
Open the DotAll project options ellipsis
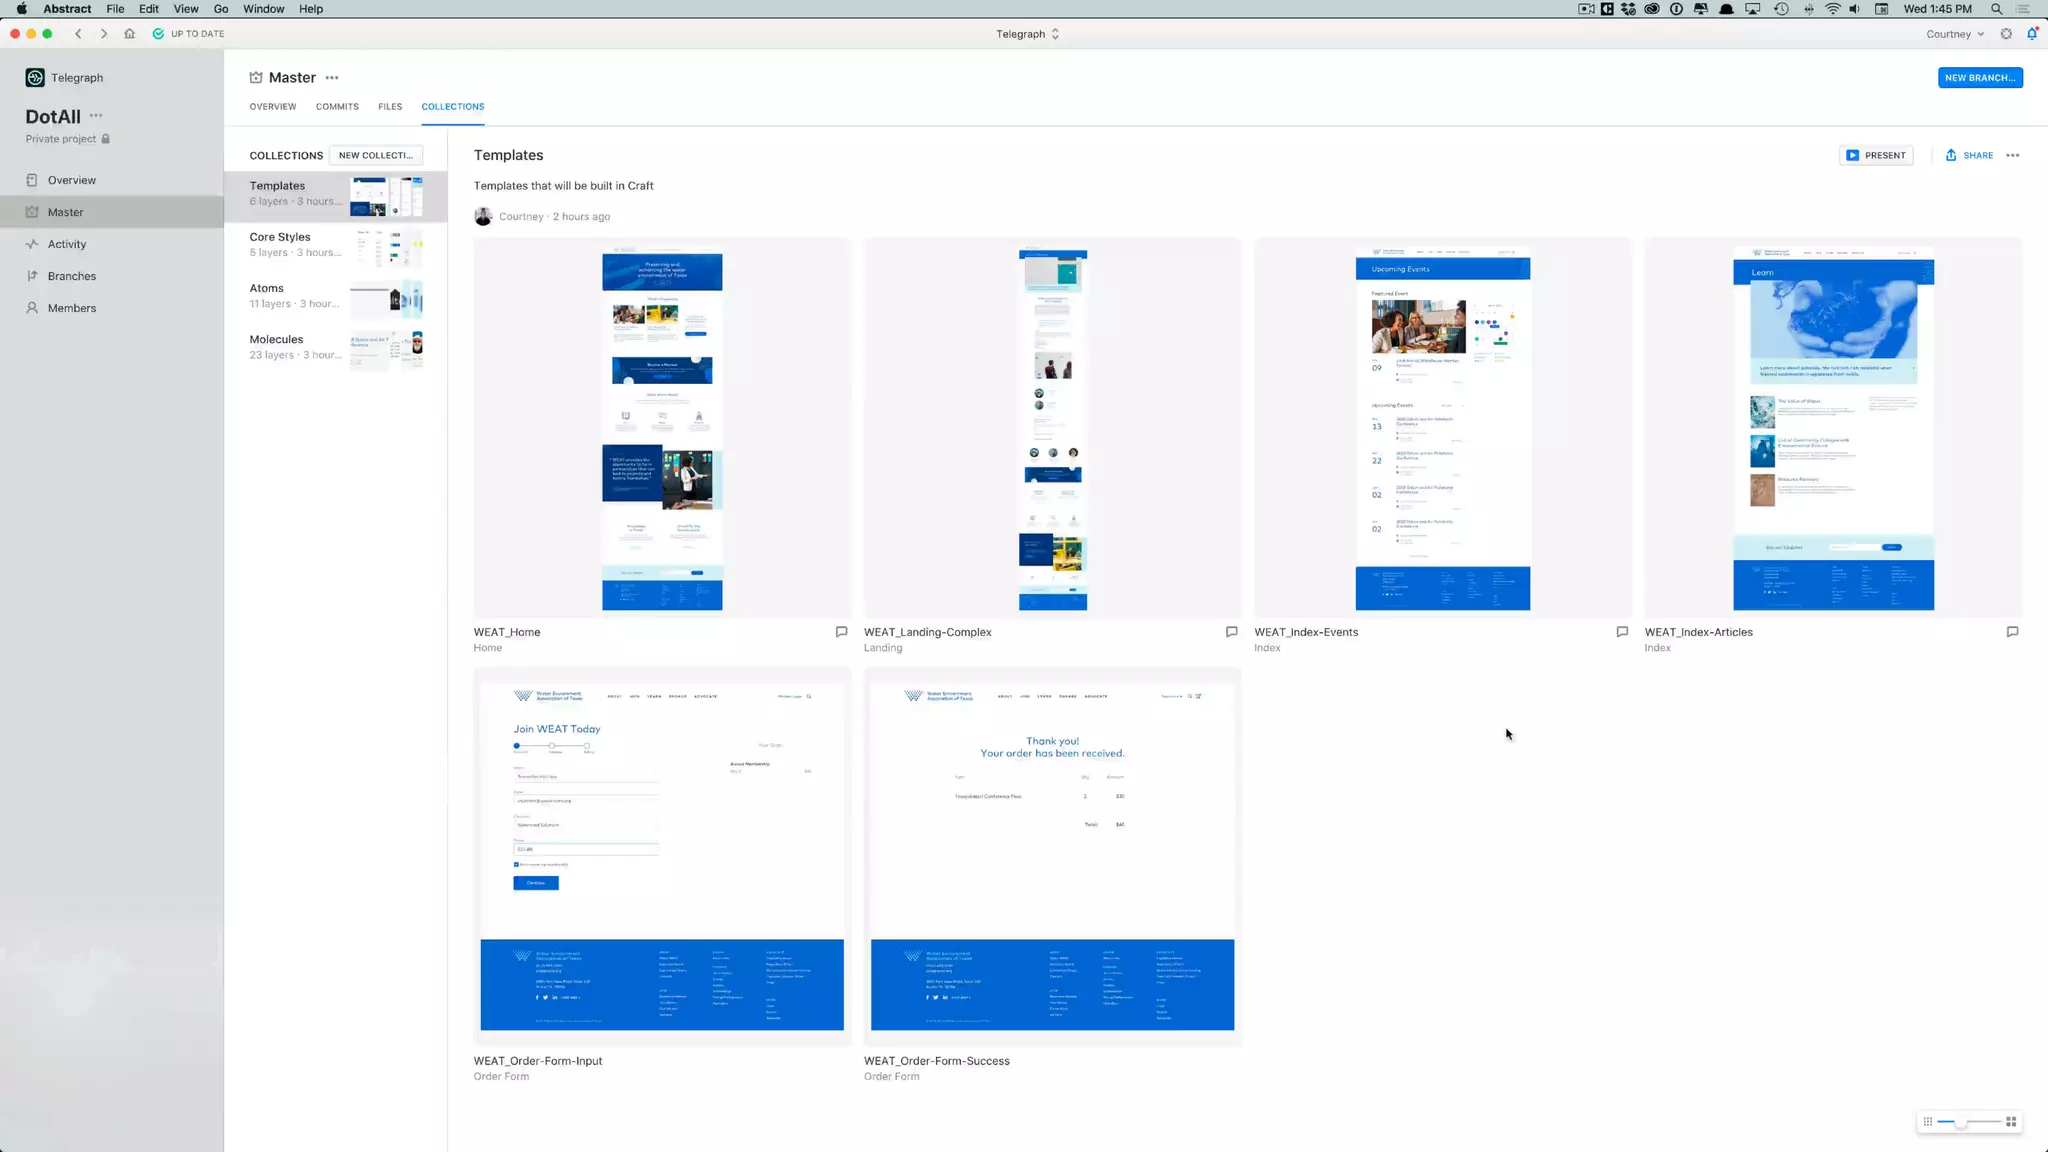(96, 116)
